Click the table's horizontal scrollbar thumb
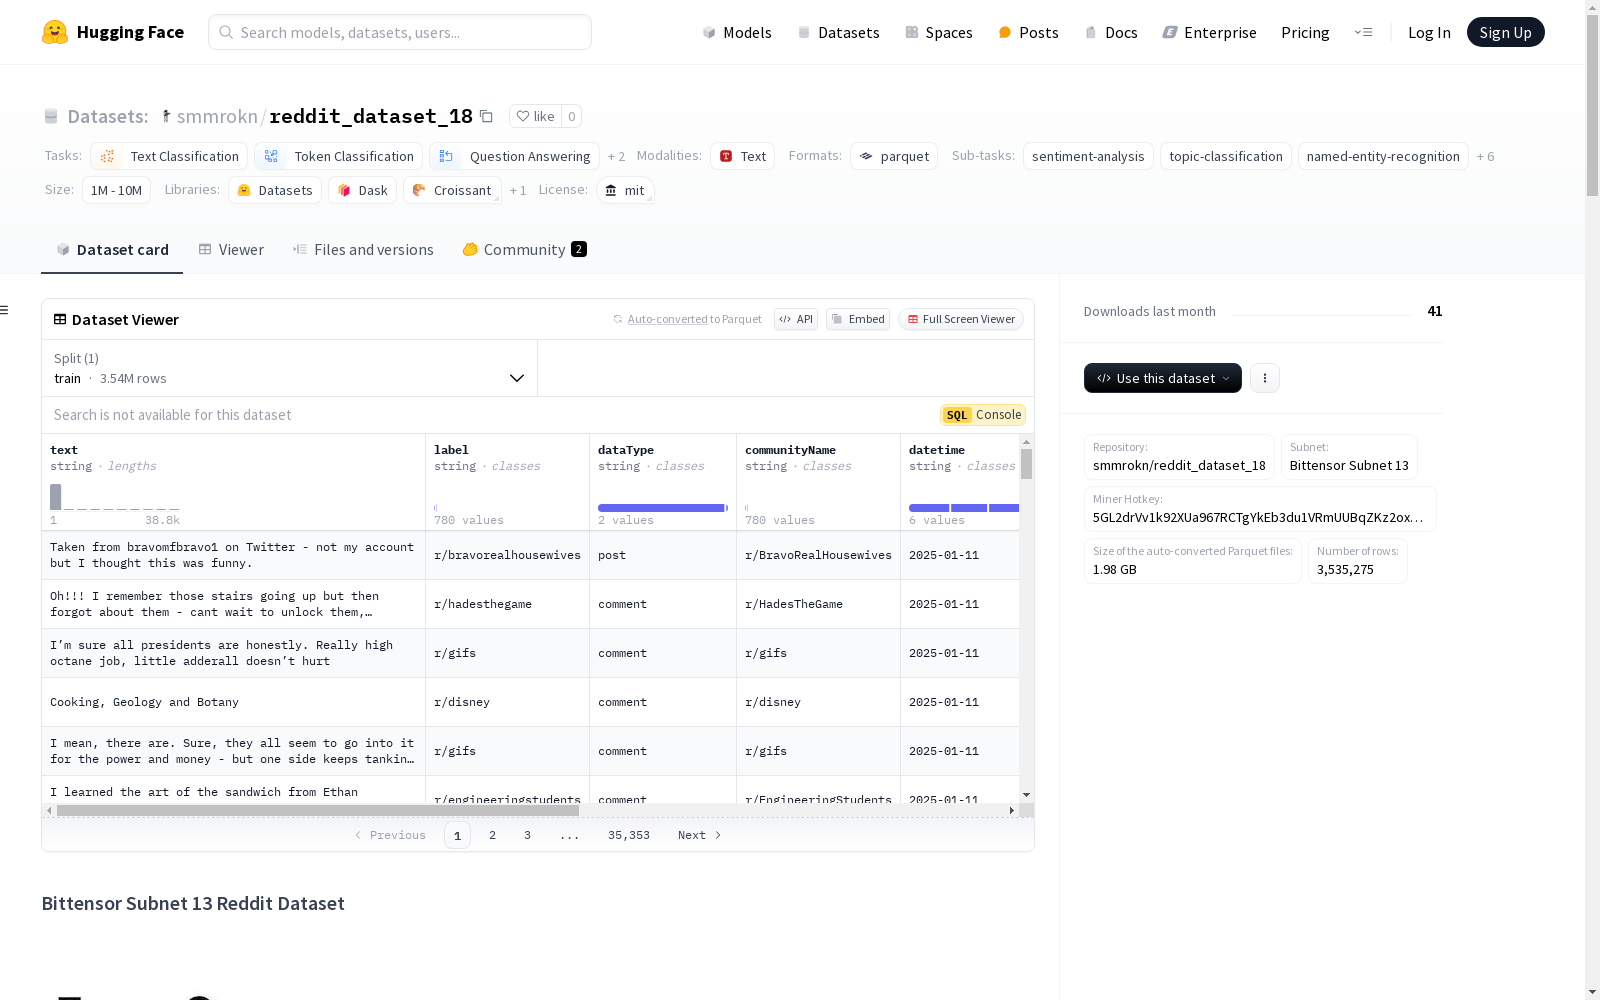This screenshot has width=1600, height=1000. [x=318, y=810]
